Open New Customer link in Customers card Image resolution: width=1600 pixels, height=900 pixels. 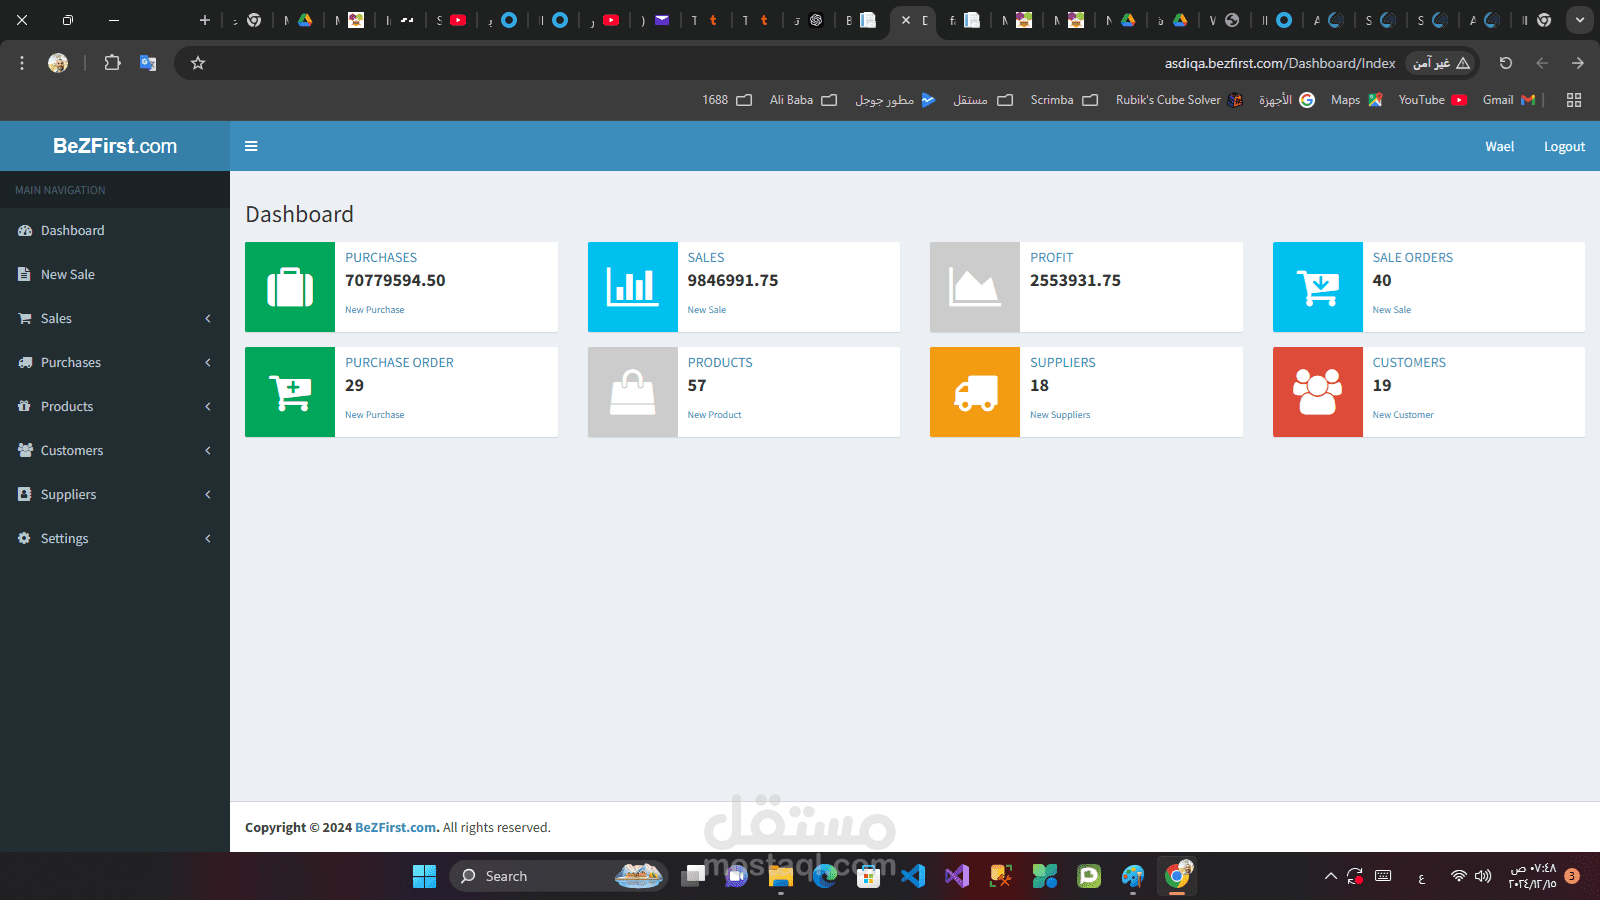(1402, 415)
